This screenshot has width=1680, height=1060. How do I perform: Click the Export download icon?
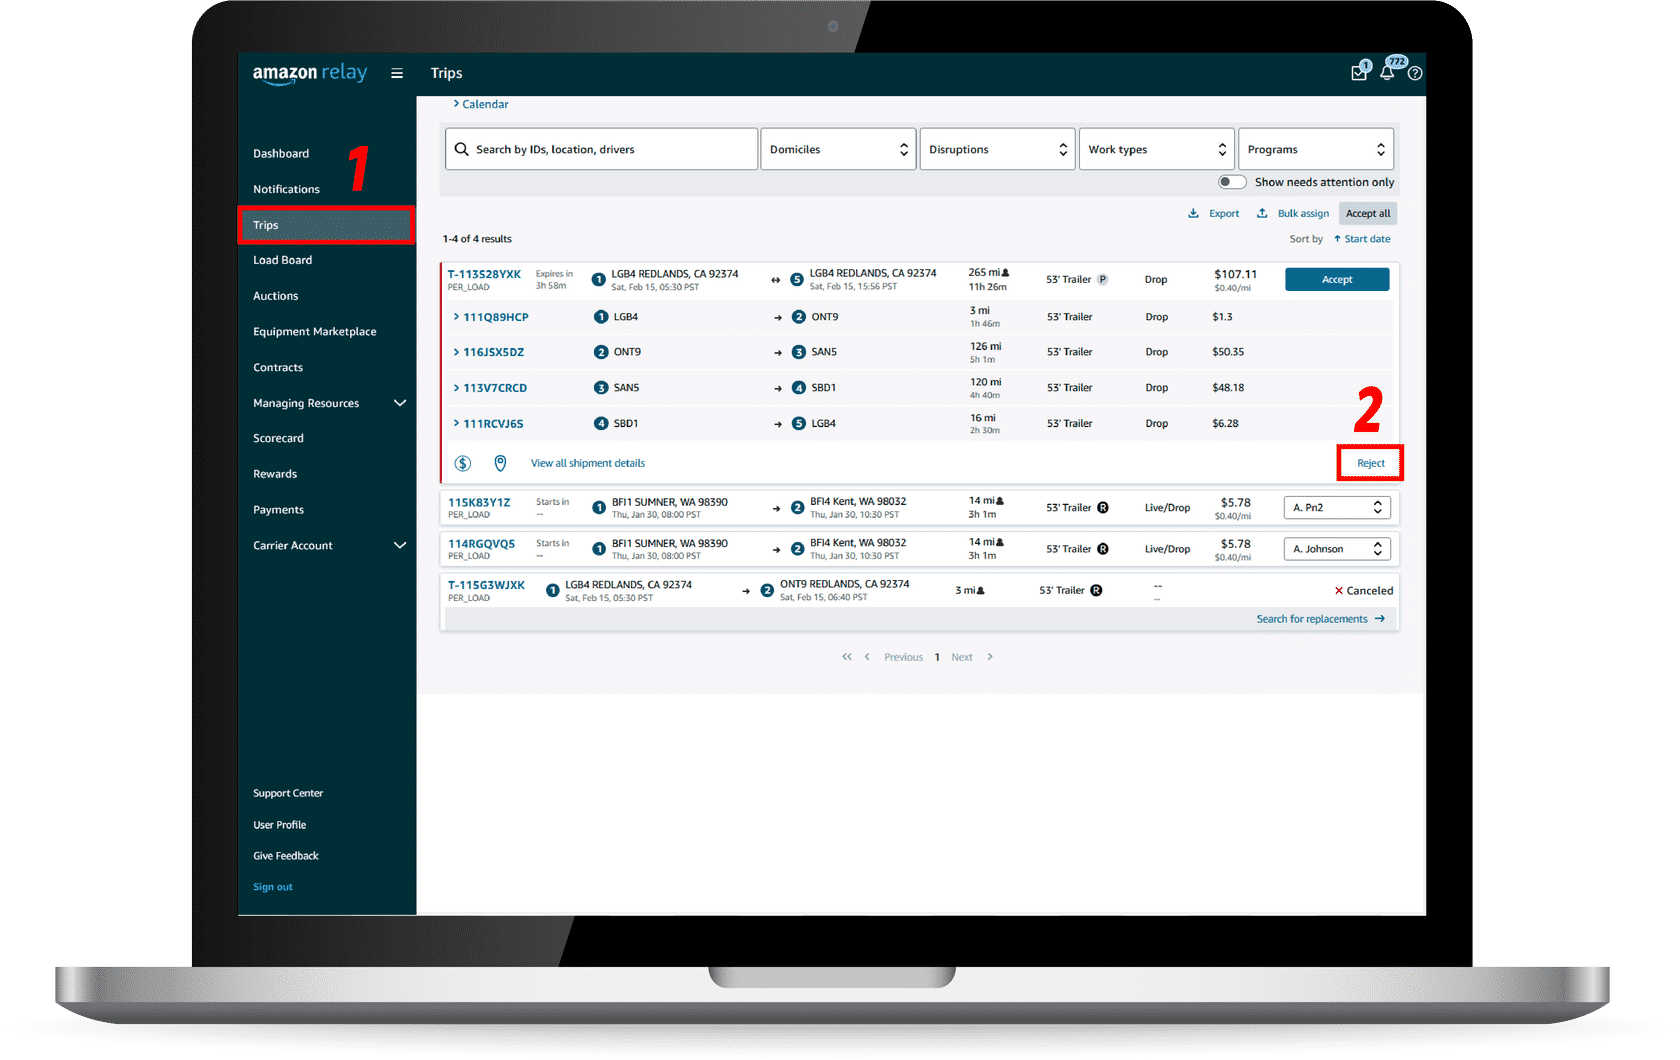click(x=1193, y=213)
